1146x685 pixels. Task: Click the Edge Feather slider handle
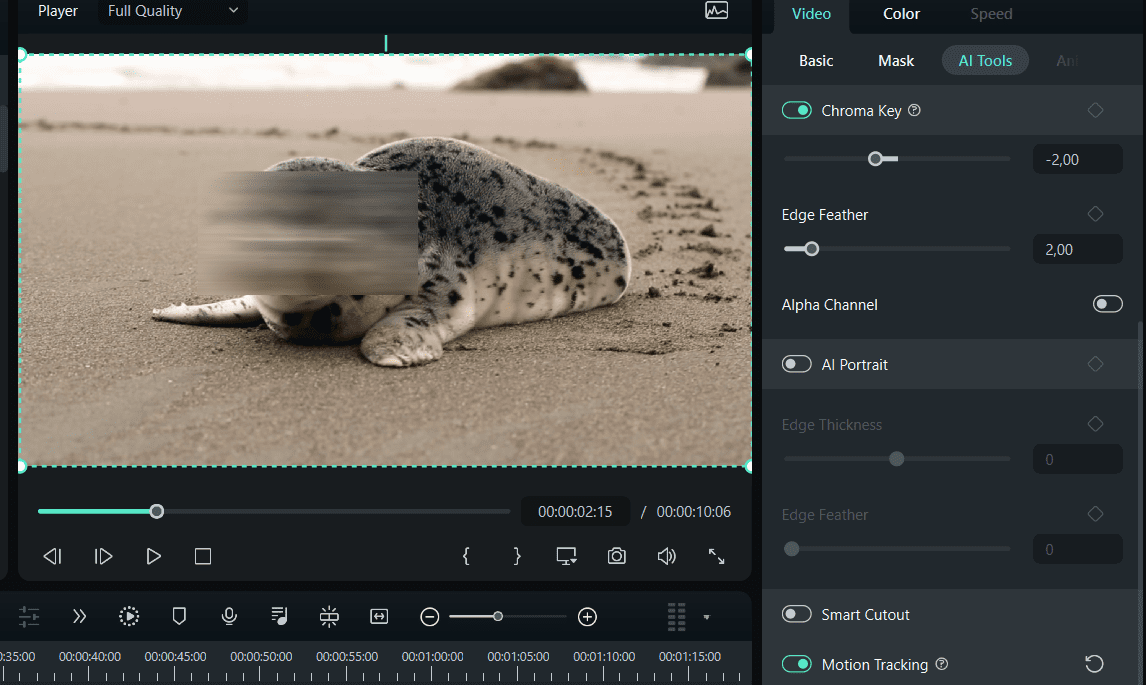(x=811, y=248)
